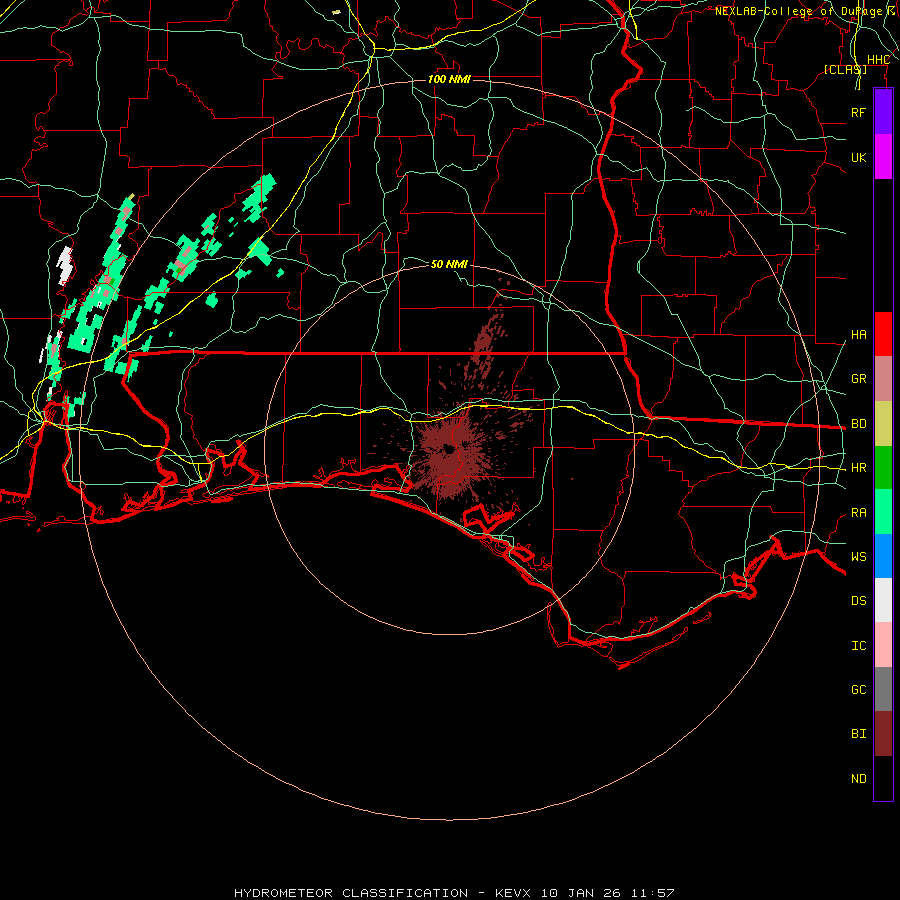Click the red HA legend swatch
This screenshot has height=900, width=900.
(x=883, y=334)
